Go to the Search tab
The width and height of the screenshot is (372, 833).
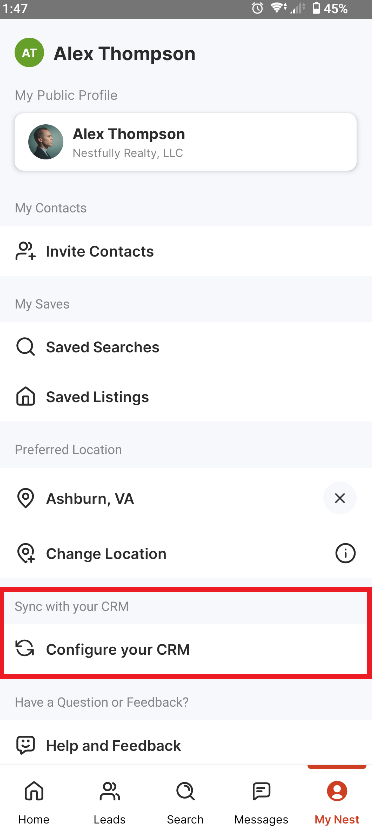click(185, 803)
